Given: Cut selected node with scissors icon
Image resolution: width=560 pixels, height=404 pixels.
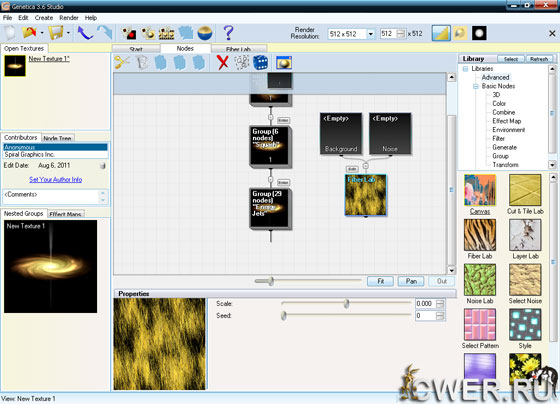Looking at the screenshot, I should [x=122, y=63].
